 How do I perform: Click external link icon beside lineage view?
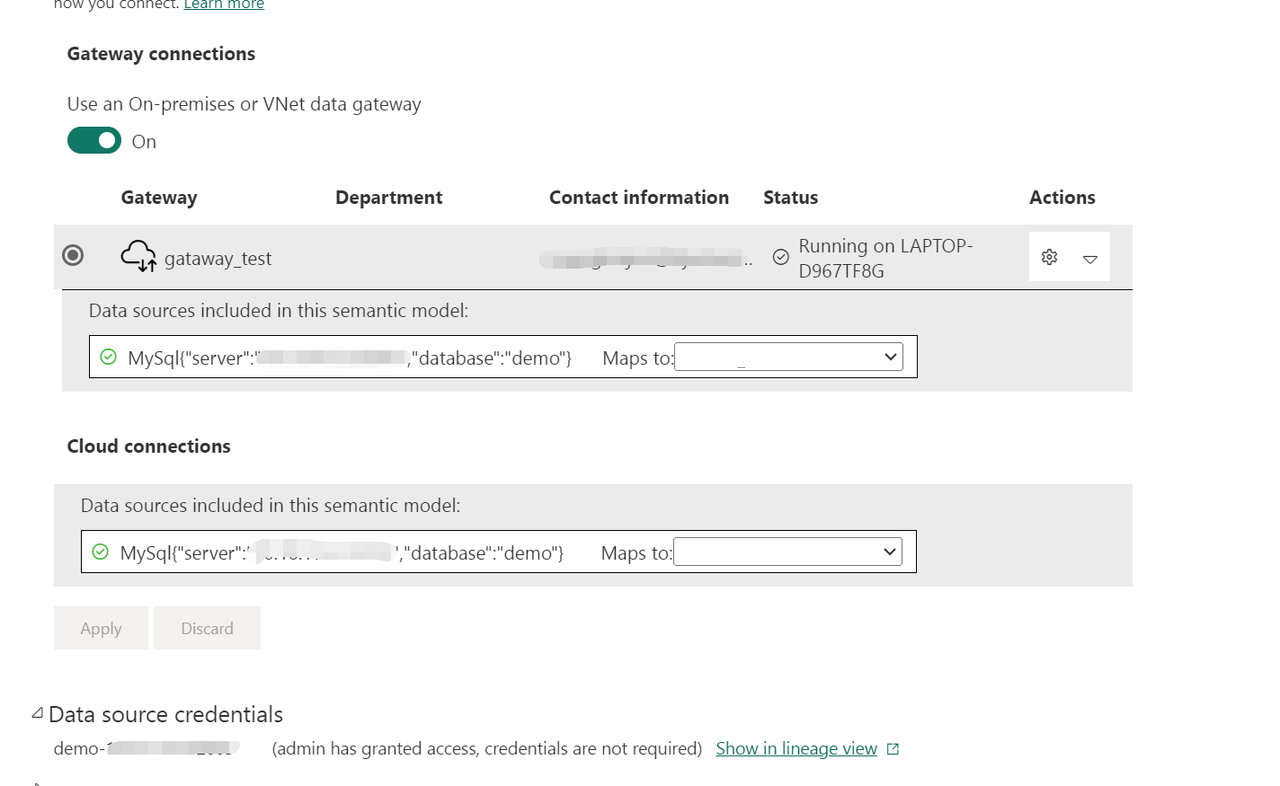[x=893, y=749]
